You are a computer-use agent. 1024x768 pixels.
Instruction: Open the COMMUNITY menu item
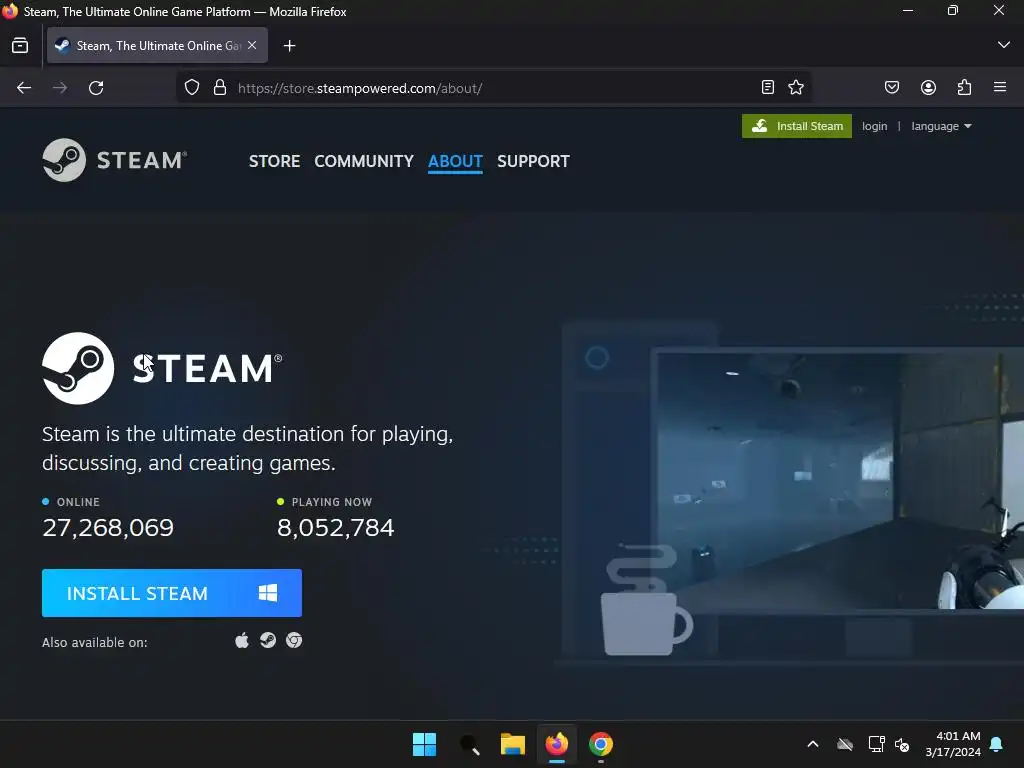[364, 161]
